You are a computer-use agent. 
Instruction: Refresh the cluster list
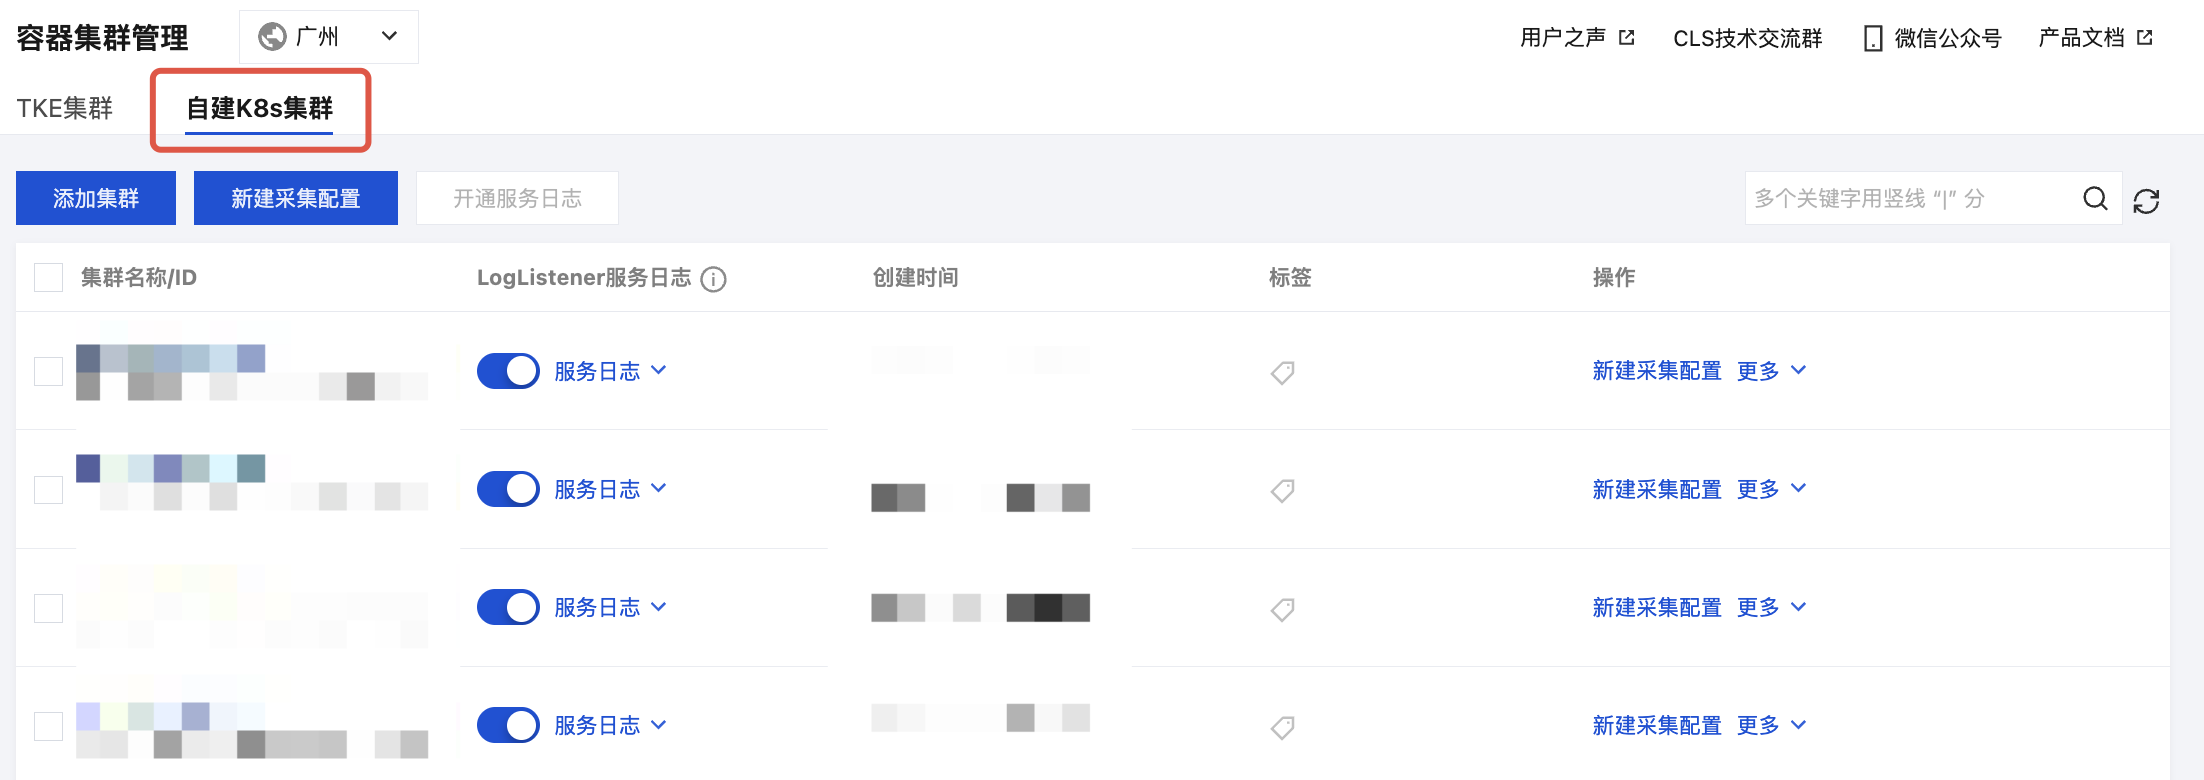pyautogui.click(x=2146, y=201)
